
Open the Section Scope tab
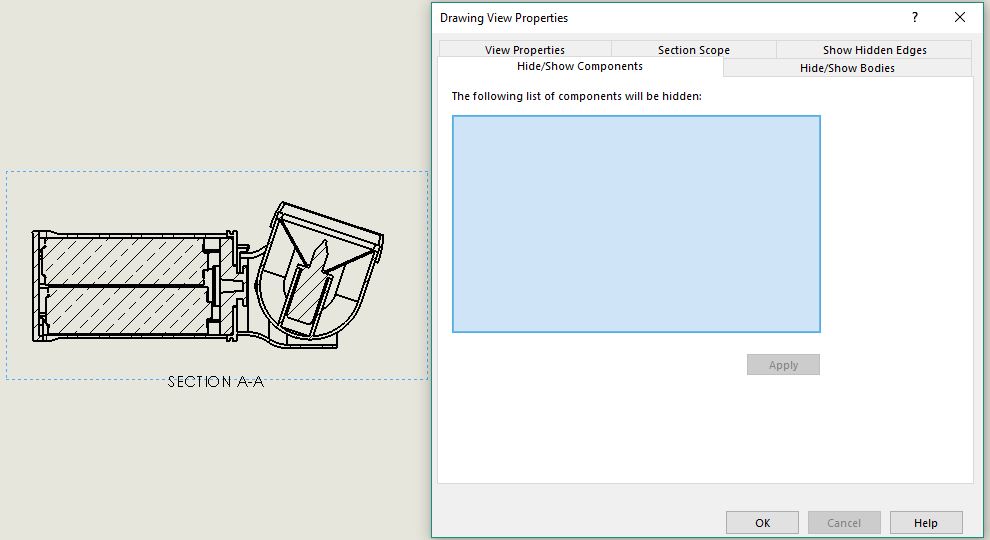tap(693, 50)
